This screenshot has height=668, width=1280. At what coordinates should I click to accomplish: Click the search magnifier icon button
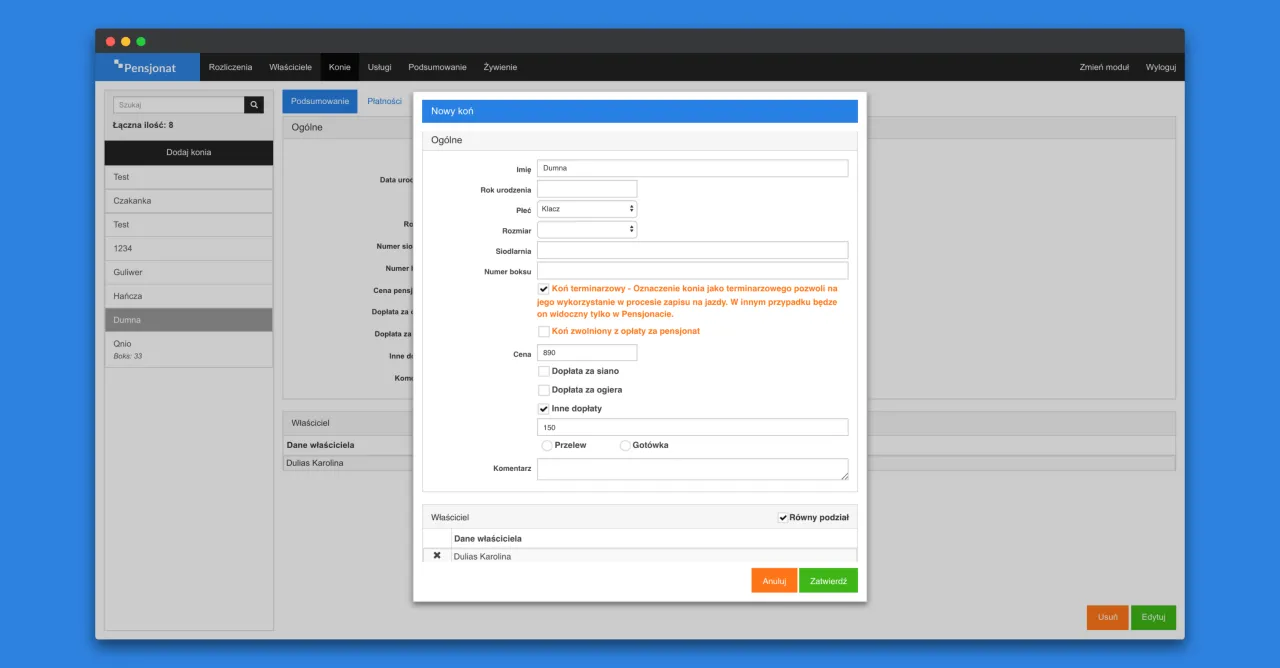pos(254,104)
